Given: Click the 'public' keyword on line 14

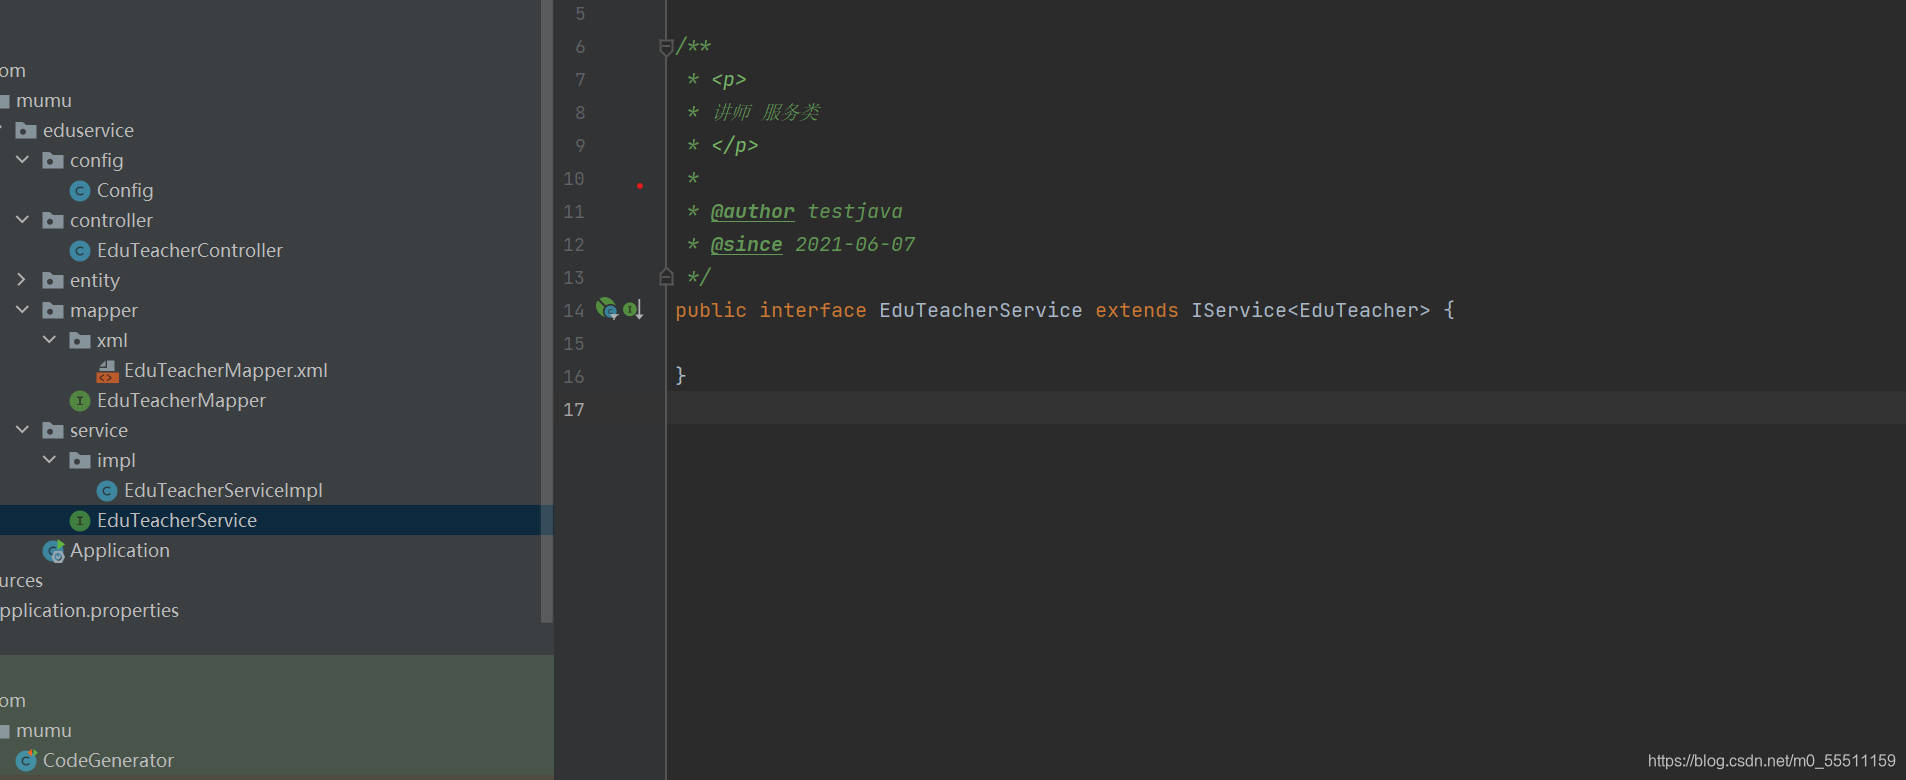Looking at the screenshot, I should click(x=711, y=310).
